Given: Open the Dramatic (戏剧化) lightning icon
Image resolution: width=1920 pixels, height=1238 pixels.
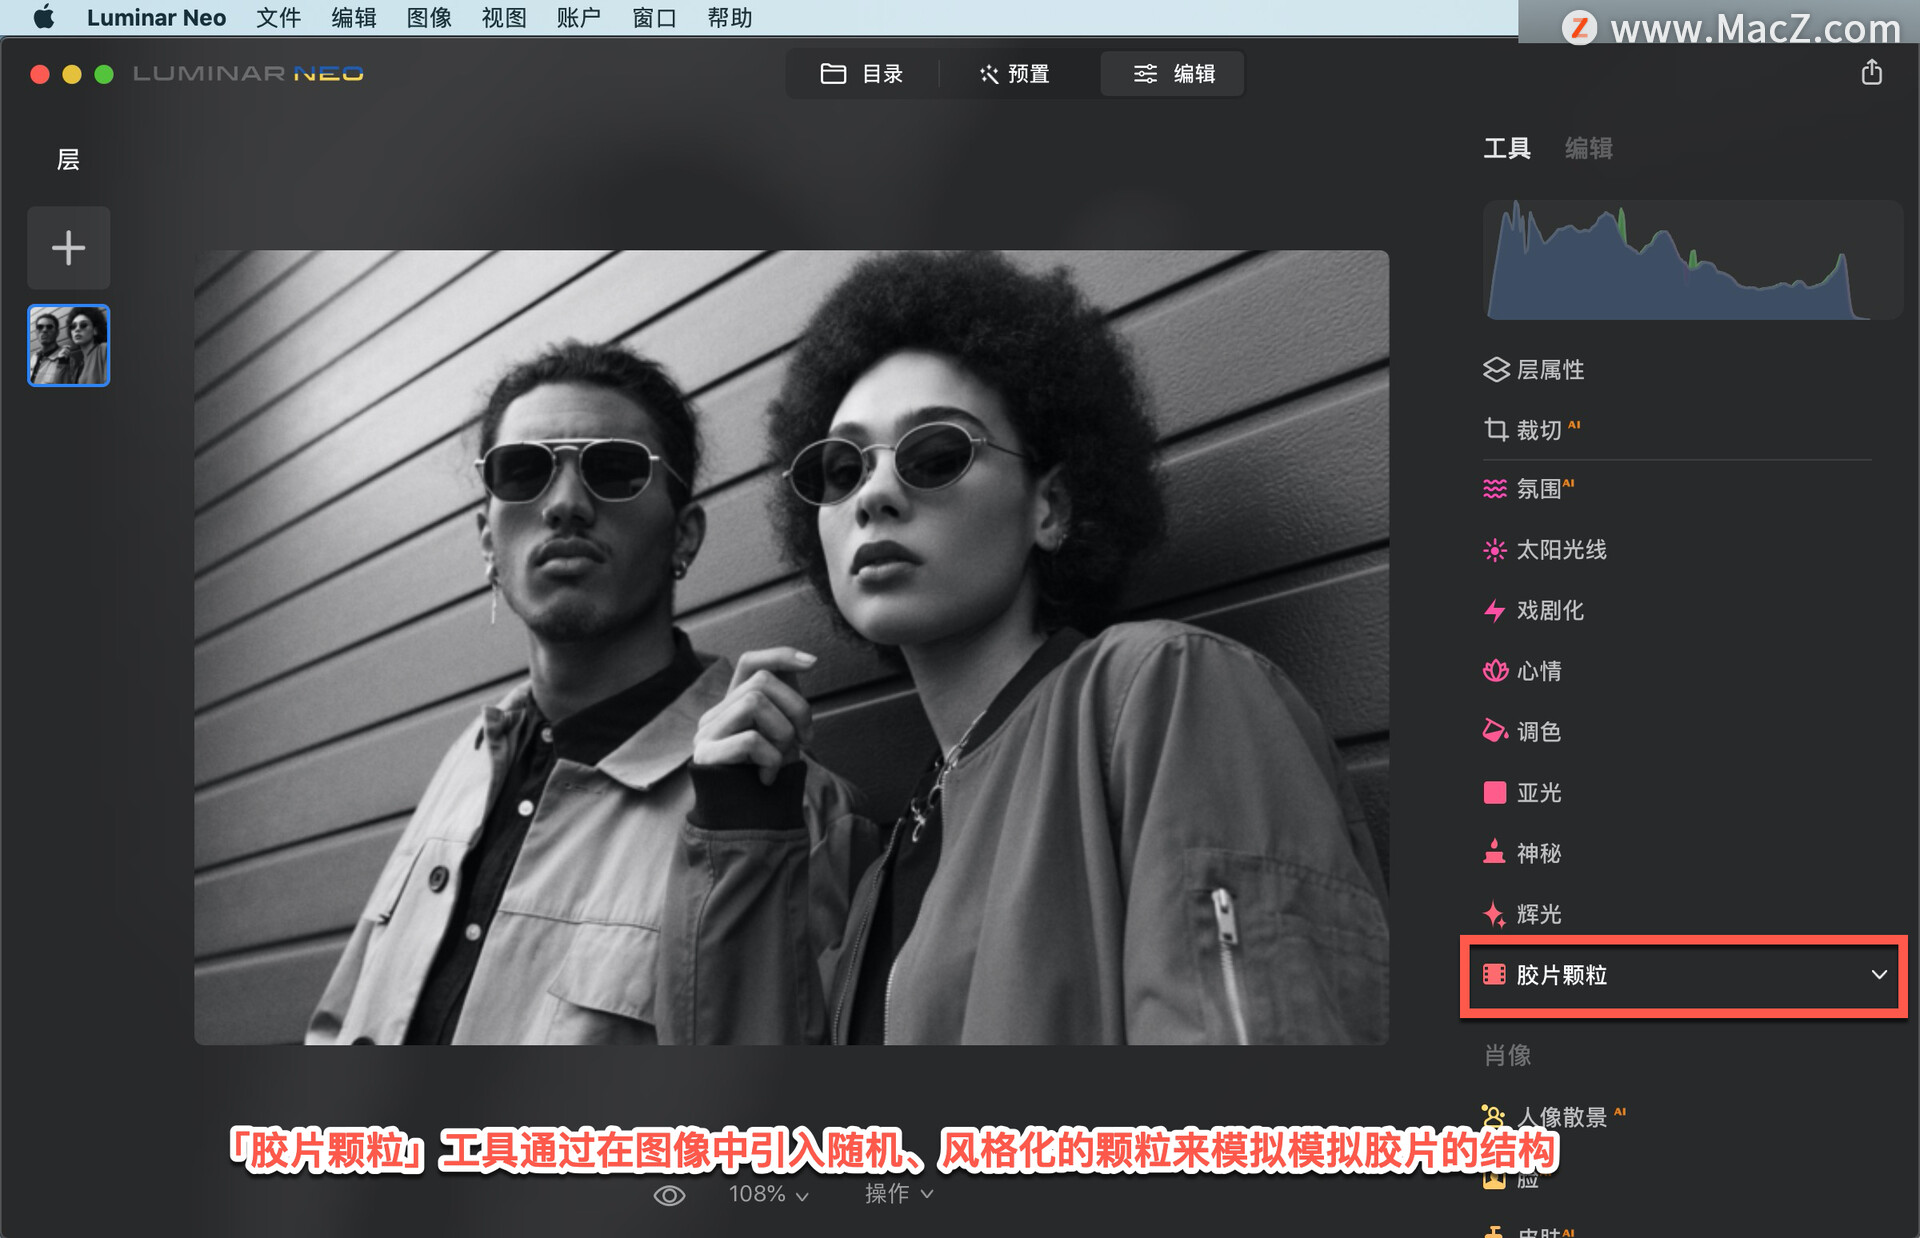Looking at the screenshot, I should point(1494,610).
